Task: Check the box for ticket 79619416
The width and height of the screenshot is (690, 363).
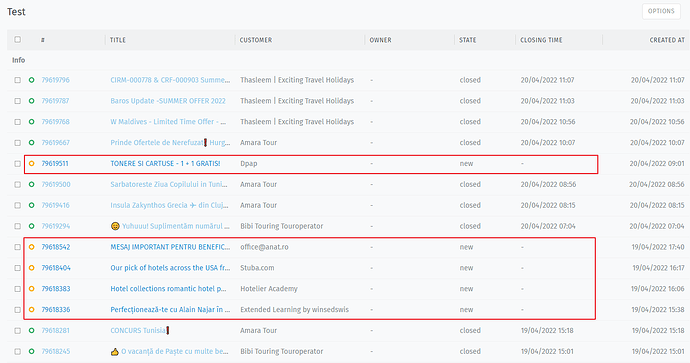Action: pyautogui.click(x=18, y=205)
